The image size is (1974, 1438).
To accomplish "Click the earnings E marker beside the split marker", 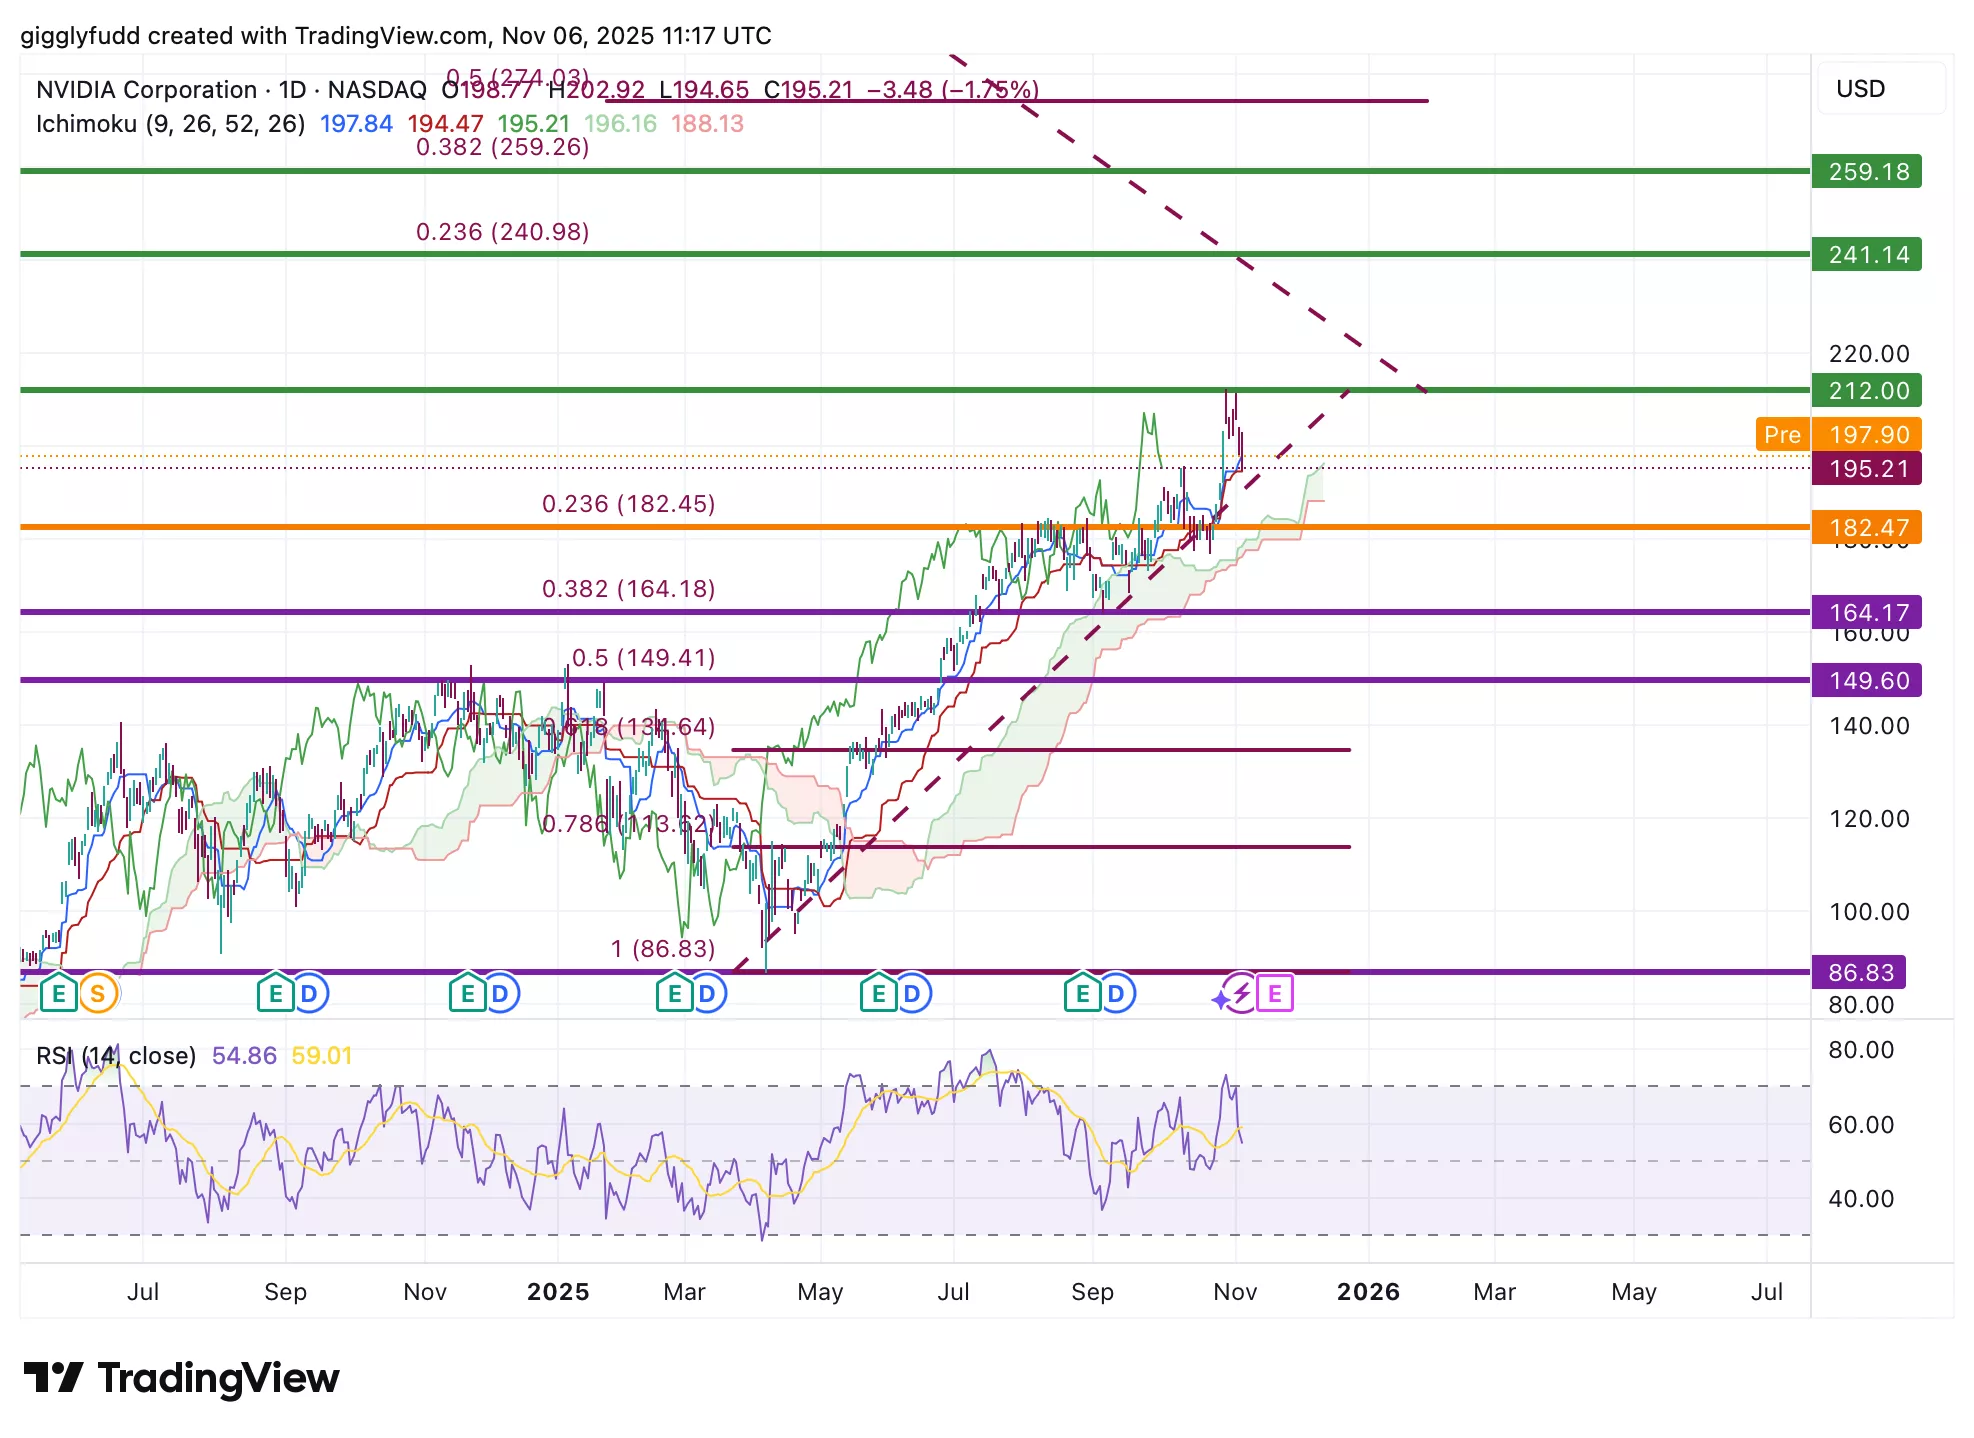I will [58, 993].
